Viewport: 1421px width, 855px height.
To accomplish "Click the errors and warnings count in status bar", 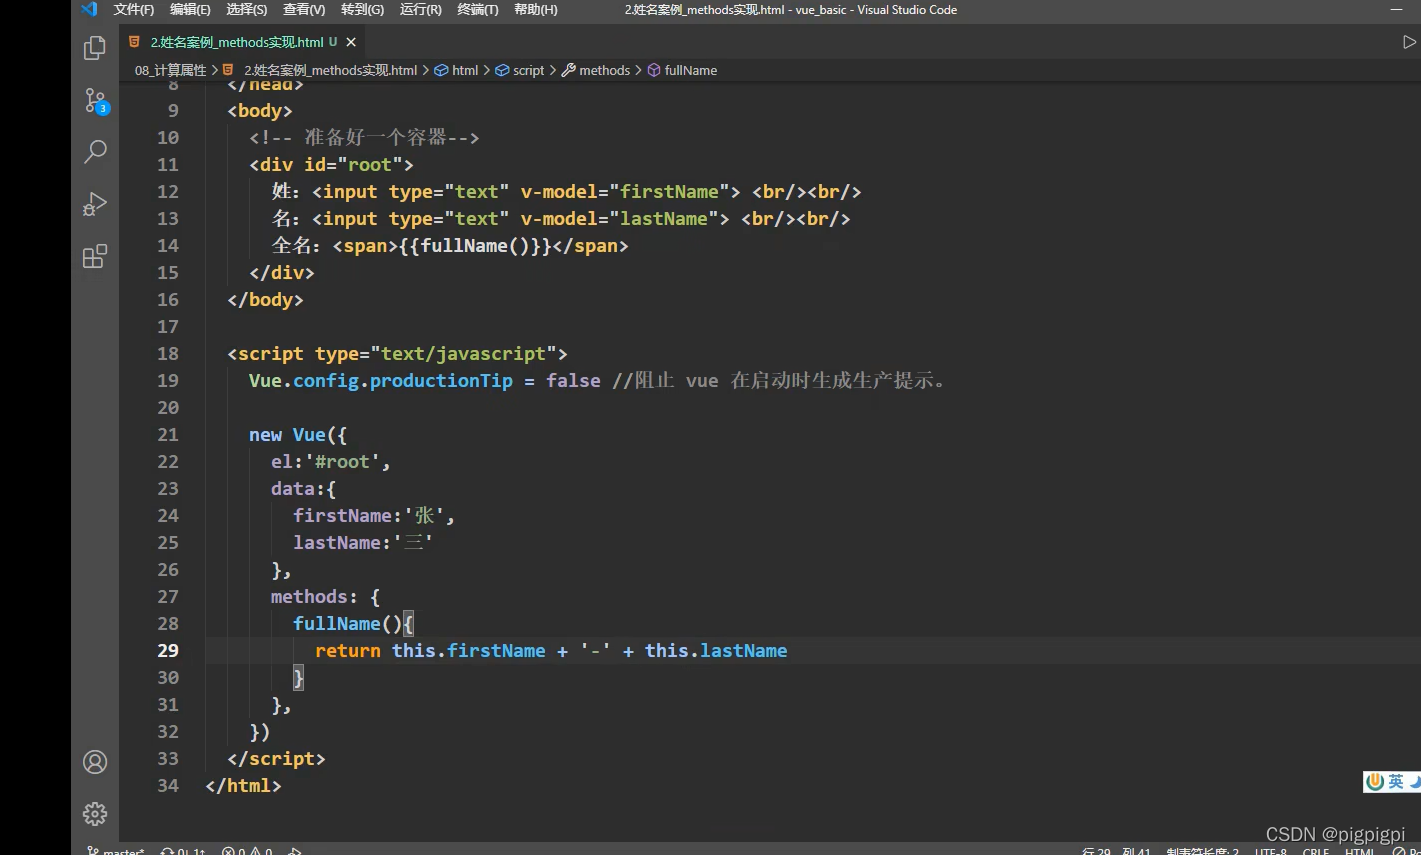I will [x=247, y=850].
